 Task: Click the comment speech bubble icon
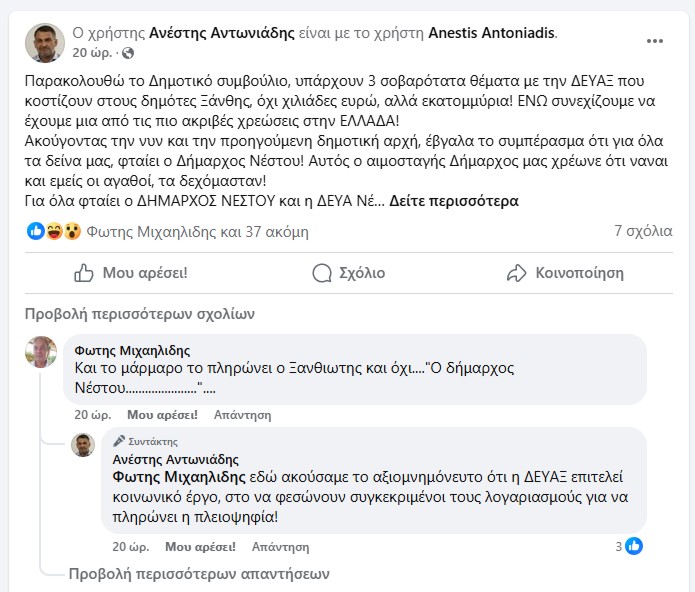click(322, 273)
